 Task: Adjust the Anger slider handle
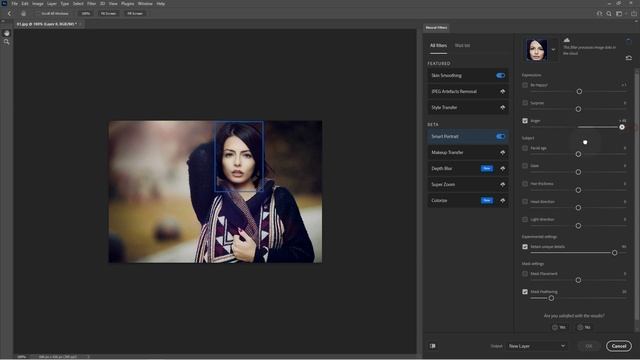(622, 127)
